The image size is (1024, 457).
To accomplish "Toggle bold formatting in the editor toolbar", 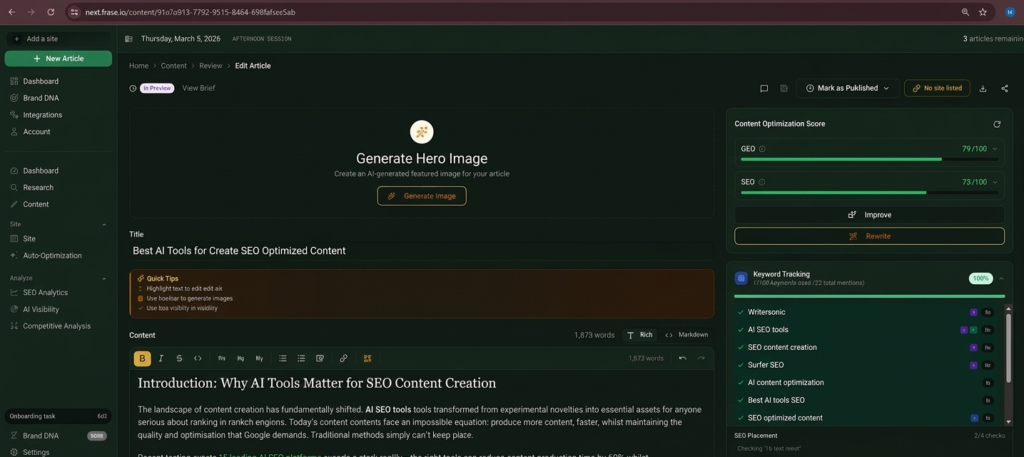I will click(x=142, y=358).
